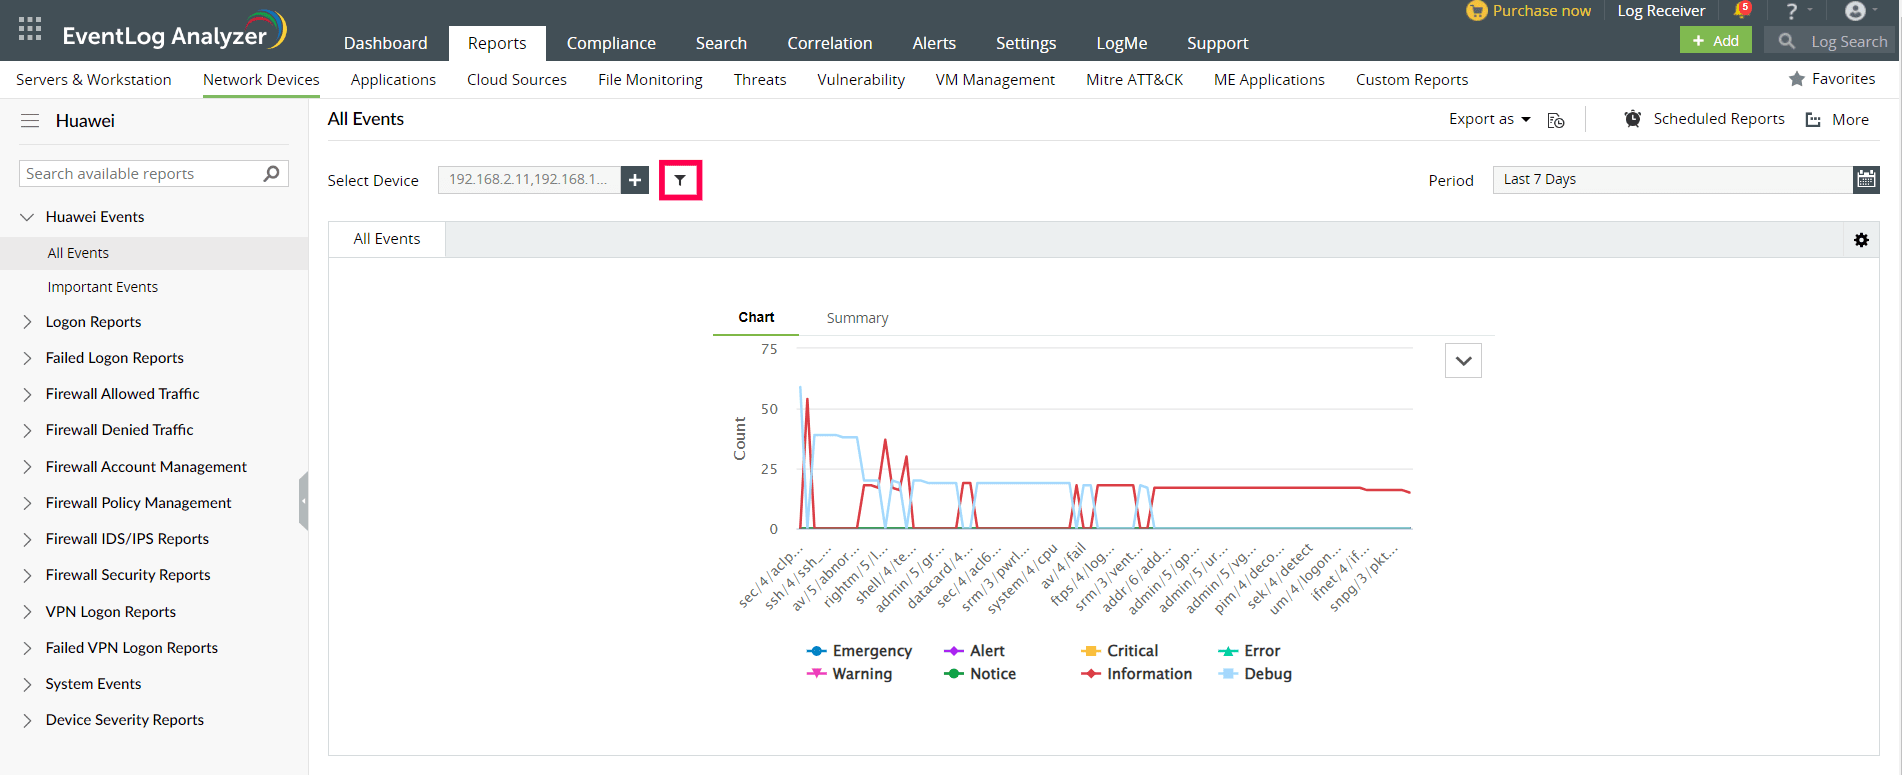The width and height of the screenshot is (1902, 775).
Task: Toggle the Emergency series in chart legend
Action: (x=859, y=651)
